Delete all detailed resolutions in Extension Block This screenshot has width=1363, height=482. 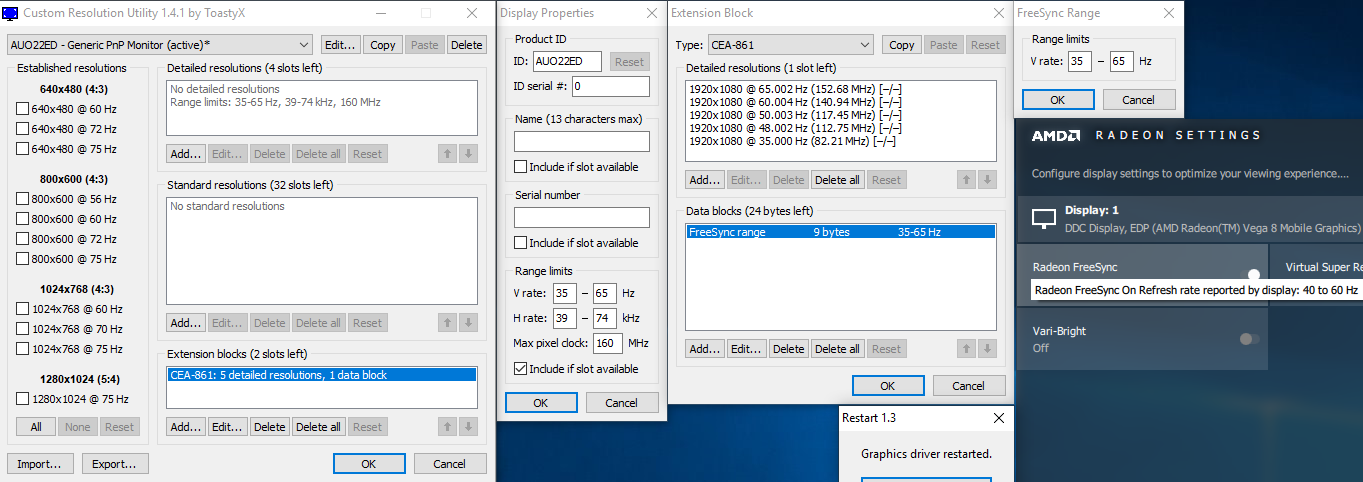click(x=837, y=180)
